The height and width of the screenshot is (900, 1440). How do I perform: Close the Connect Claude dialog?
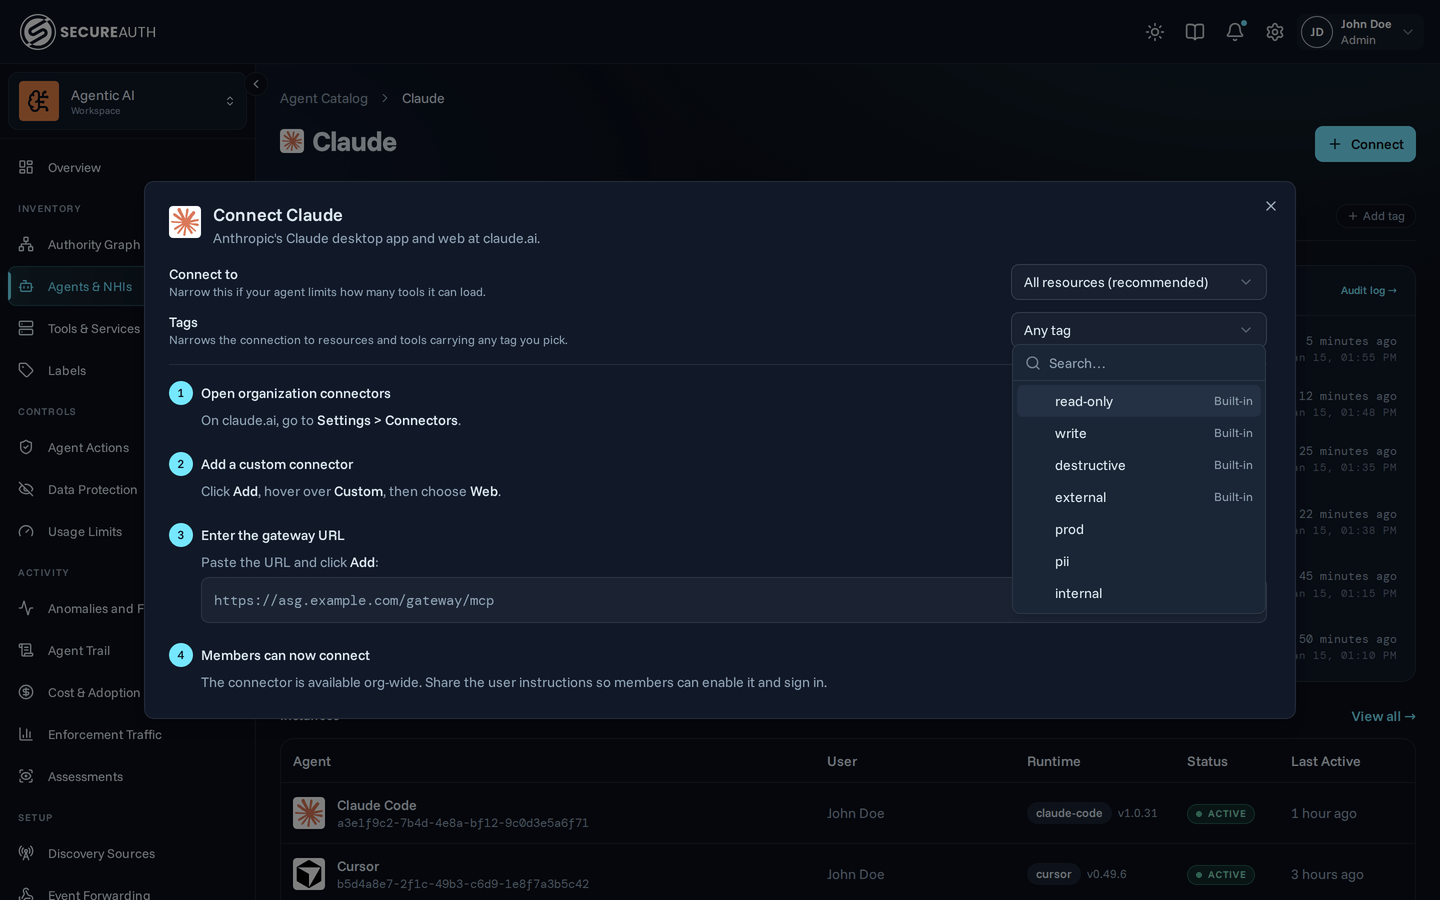(1271, 206)
